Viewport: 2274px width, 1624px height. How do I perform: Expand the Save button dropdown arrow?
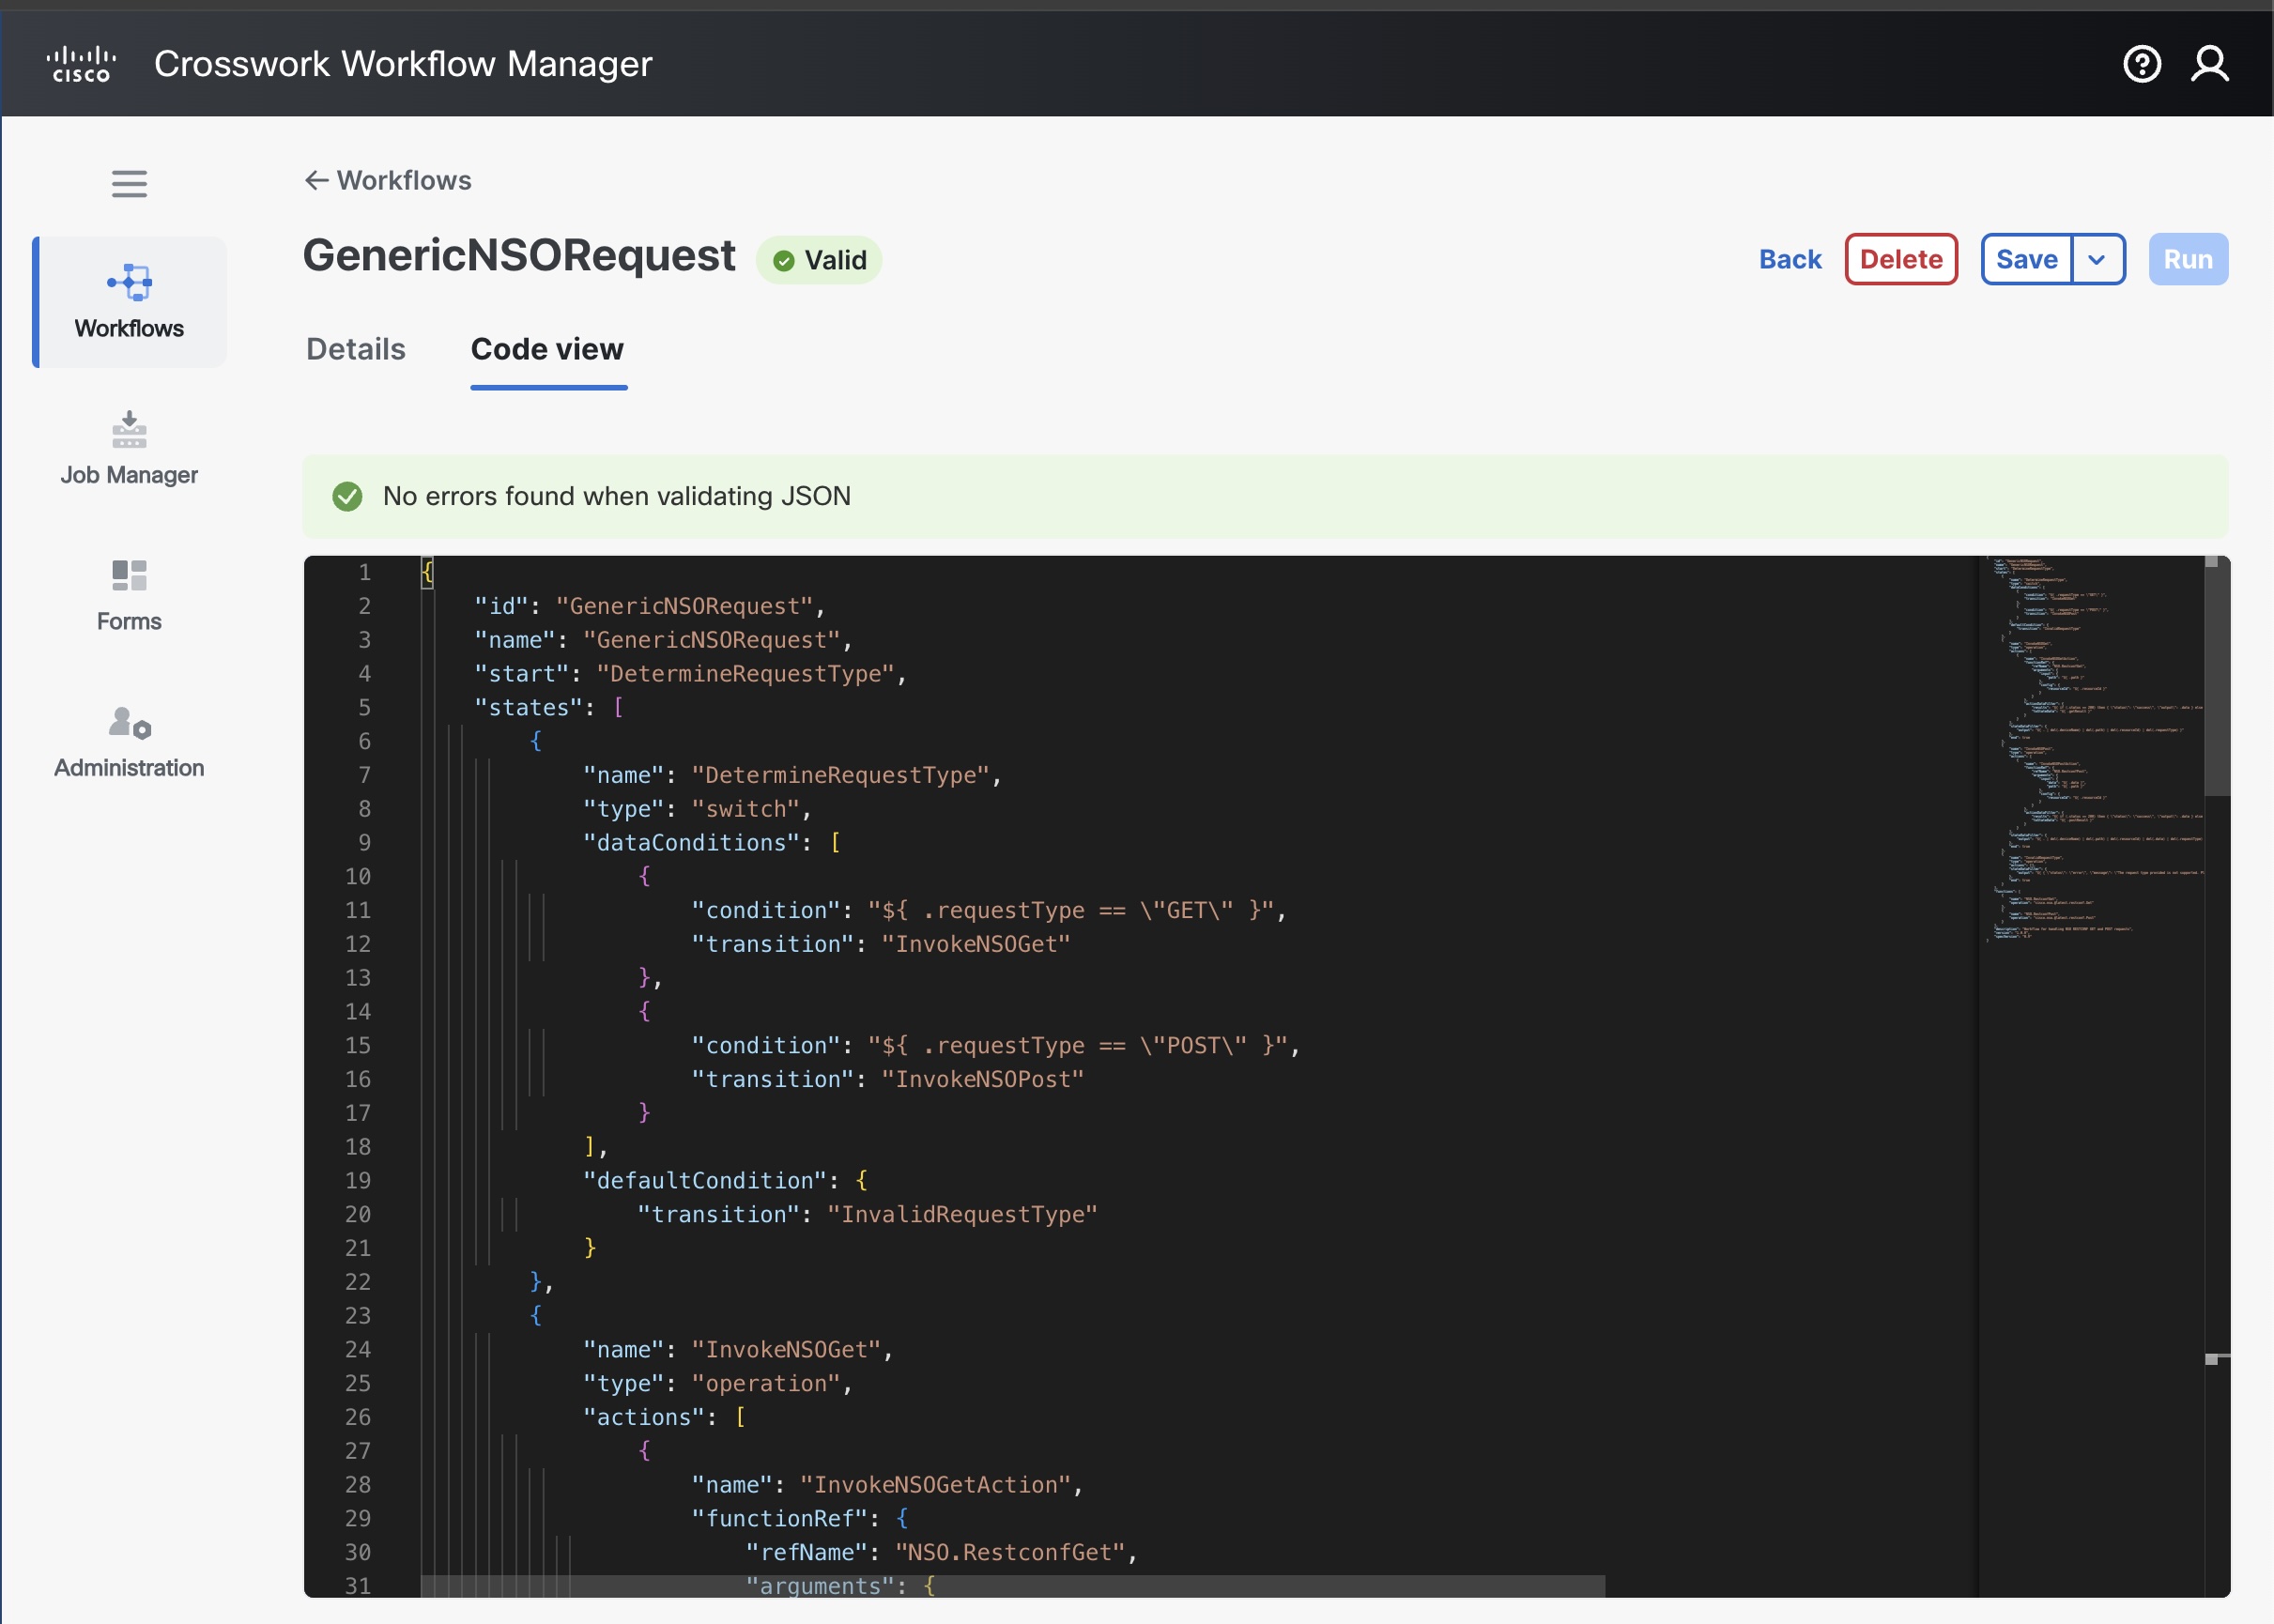point(2097,260)
